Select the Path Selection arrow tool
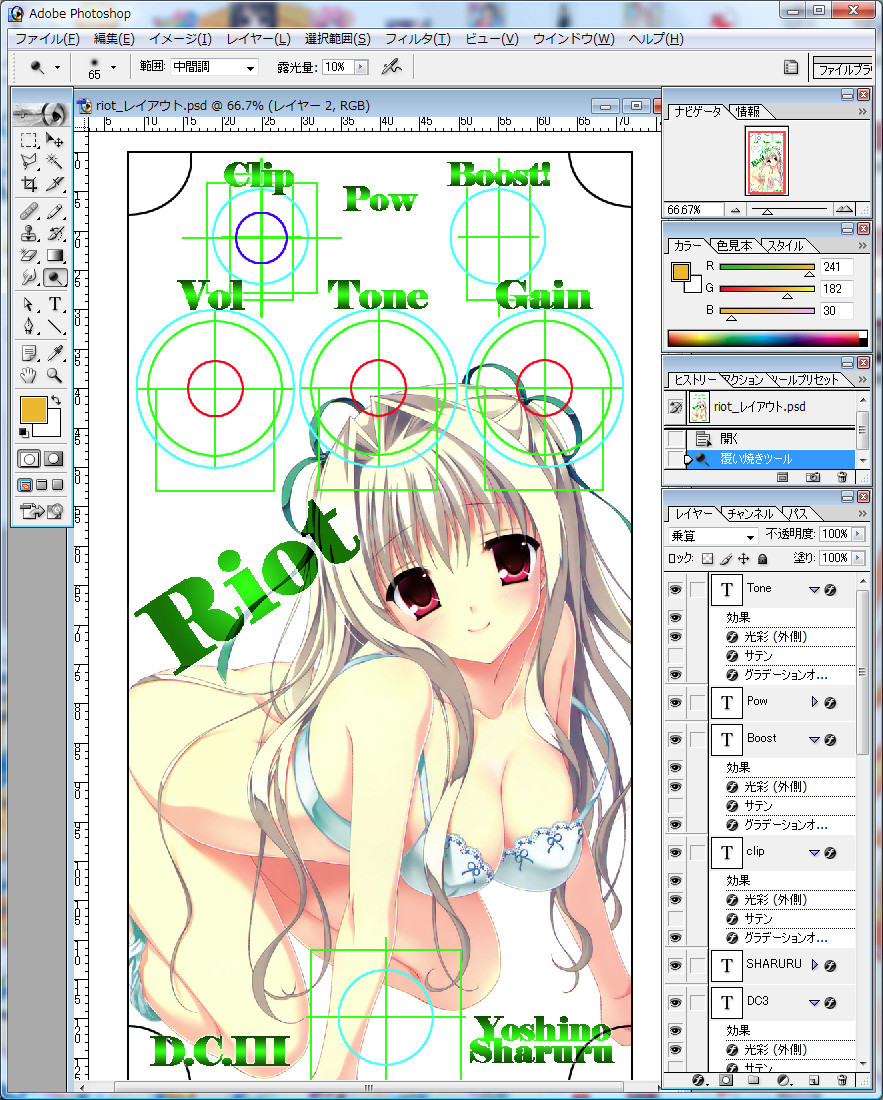This screenshot has height=1100, width=883. coord(29,304)
